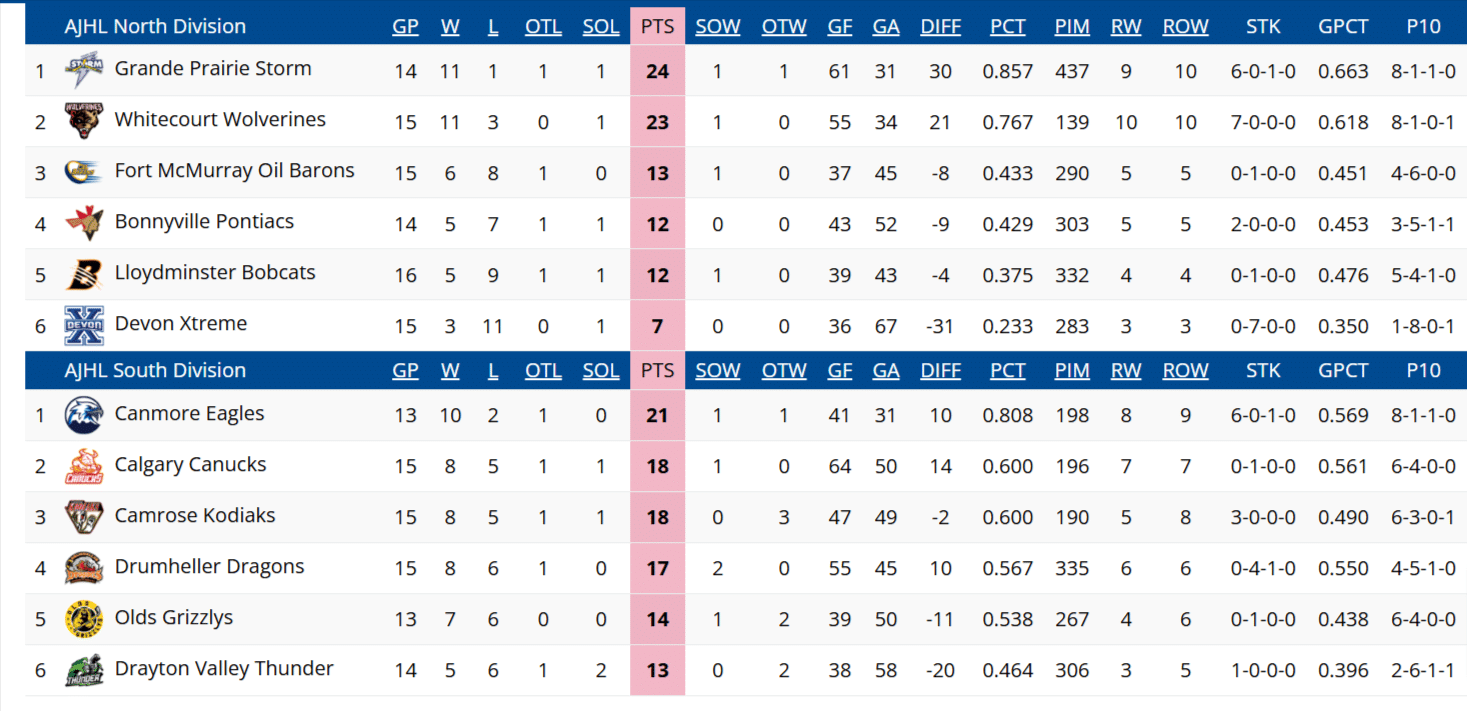Click the Whitecourt Wolverines logo icon

[83, 121]
